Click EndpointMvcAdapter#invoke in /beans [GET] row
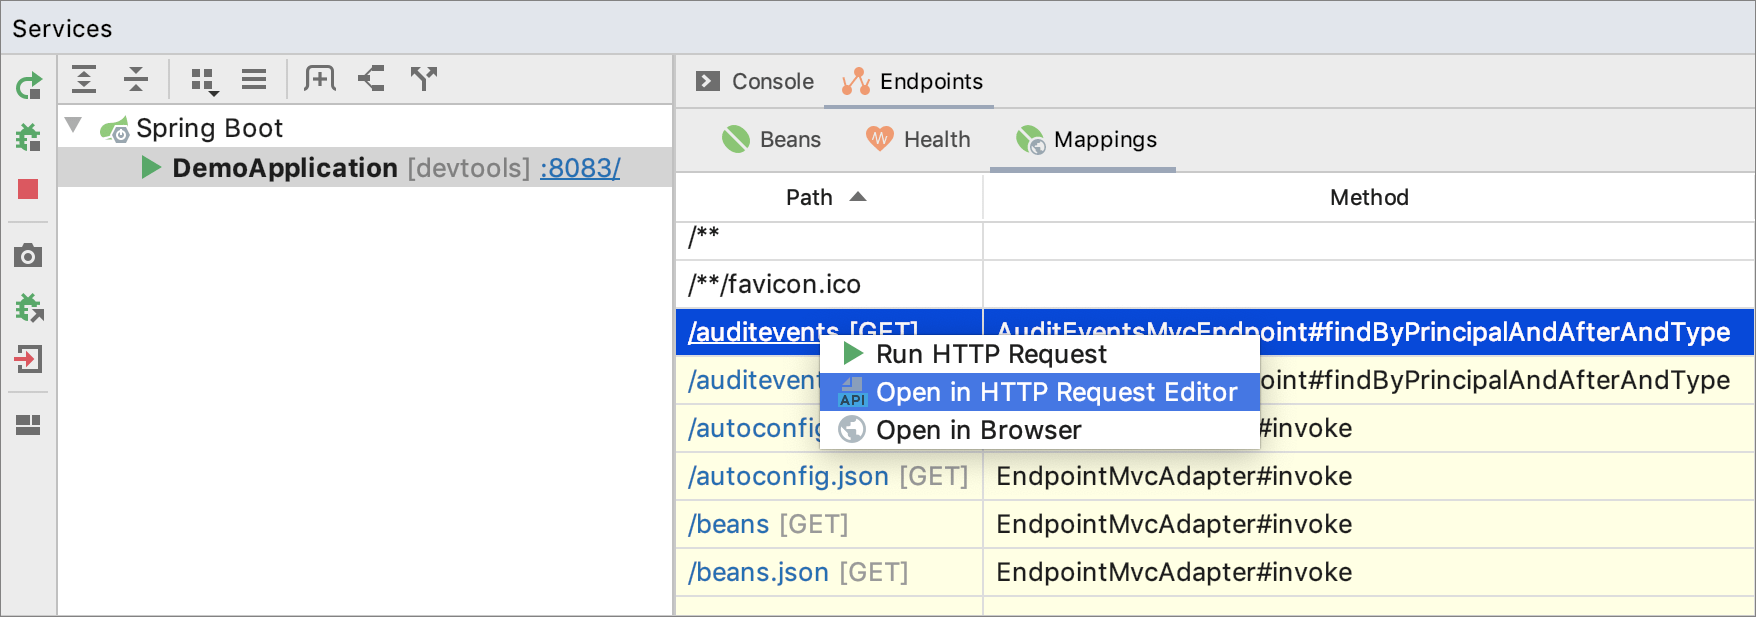Screen dimensions: 1756x617 coord(1174,524)
